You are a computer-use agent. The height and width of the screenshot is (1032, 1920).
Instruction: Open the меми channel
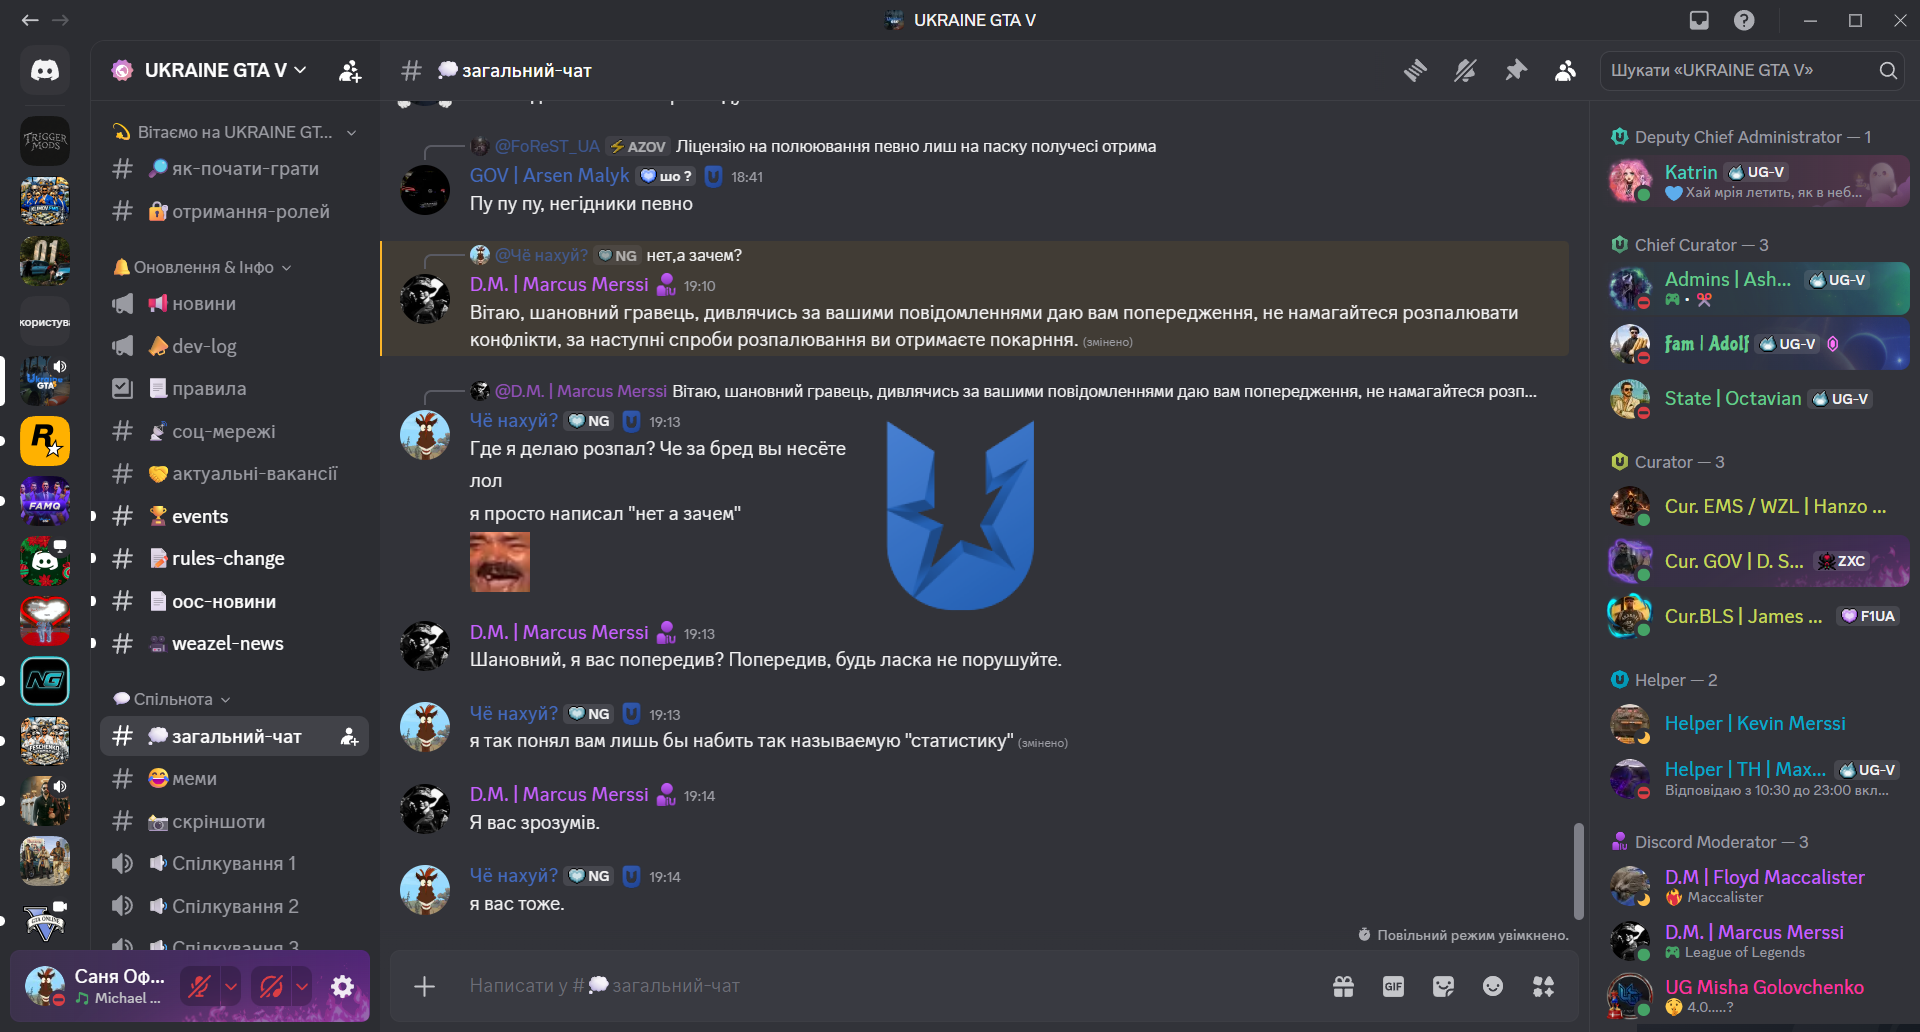coord(234,778)
